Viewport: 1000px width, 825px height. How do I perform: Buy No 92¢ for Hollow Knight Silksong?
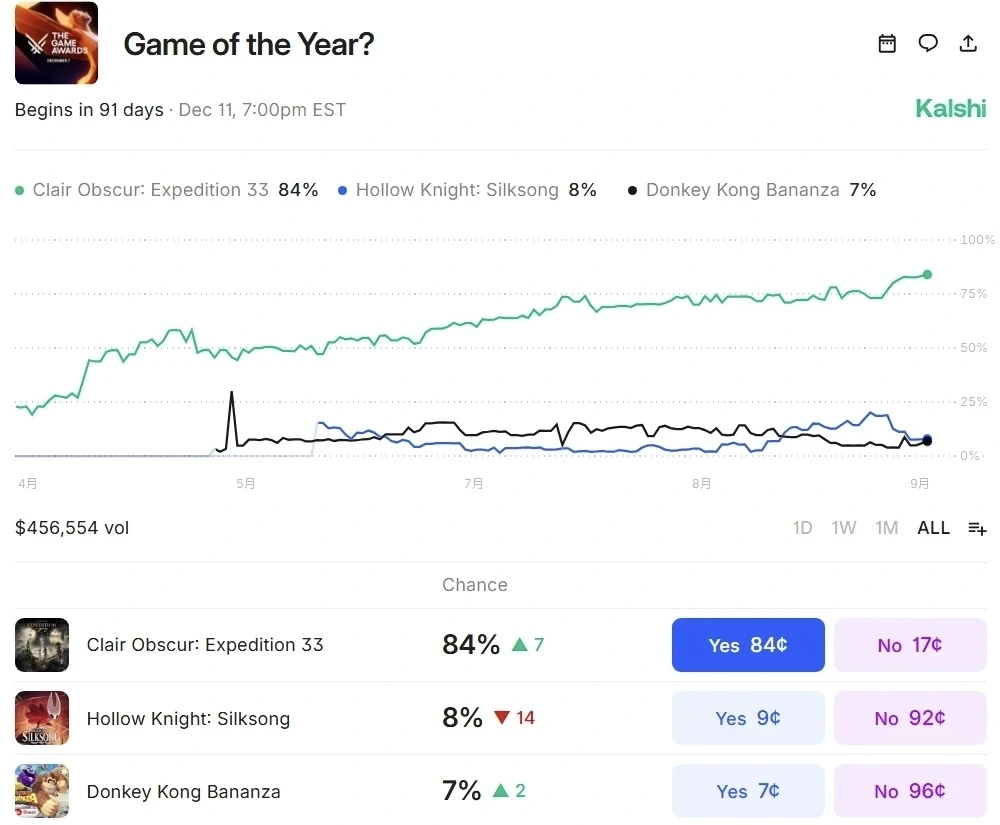click(x=910, y=718)
